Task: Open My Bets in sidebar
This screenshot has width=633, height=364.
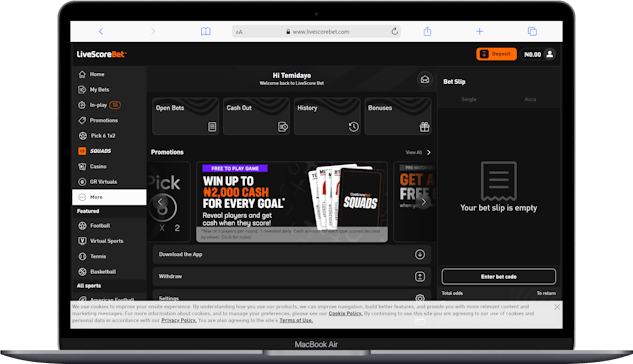Action: (109, 90)
